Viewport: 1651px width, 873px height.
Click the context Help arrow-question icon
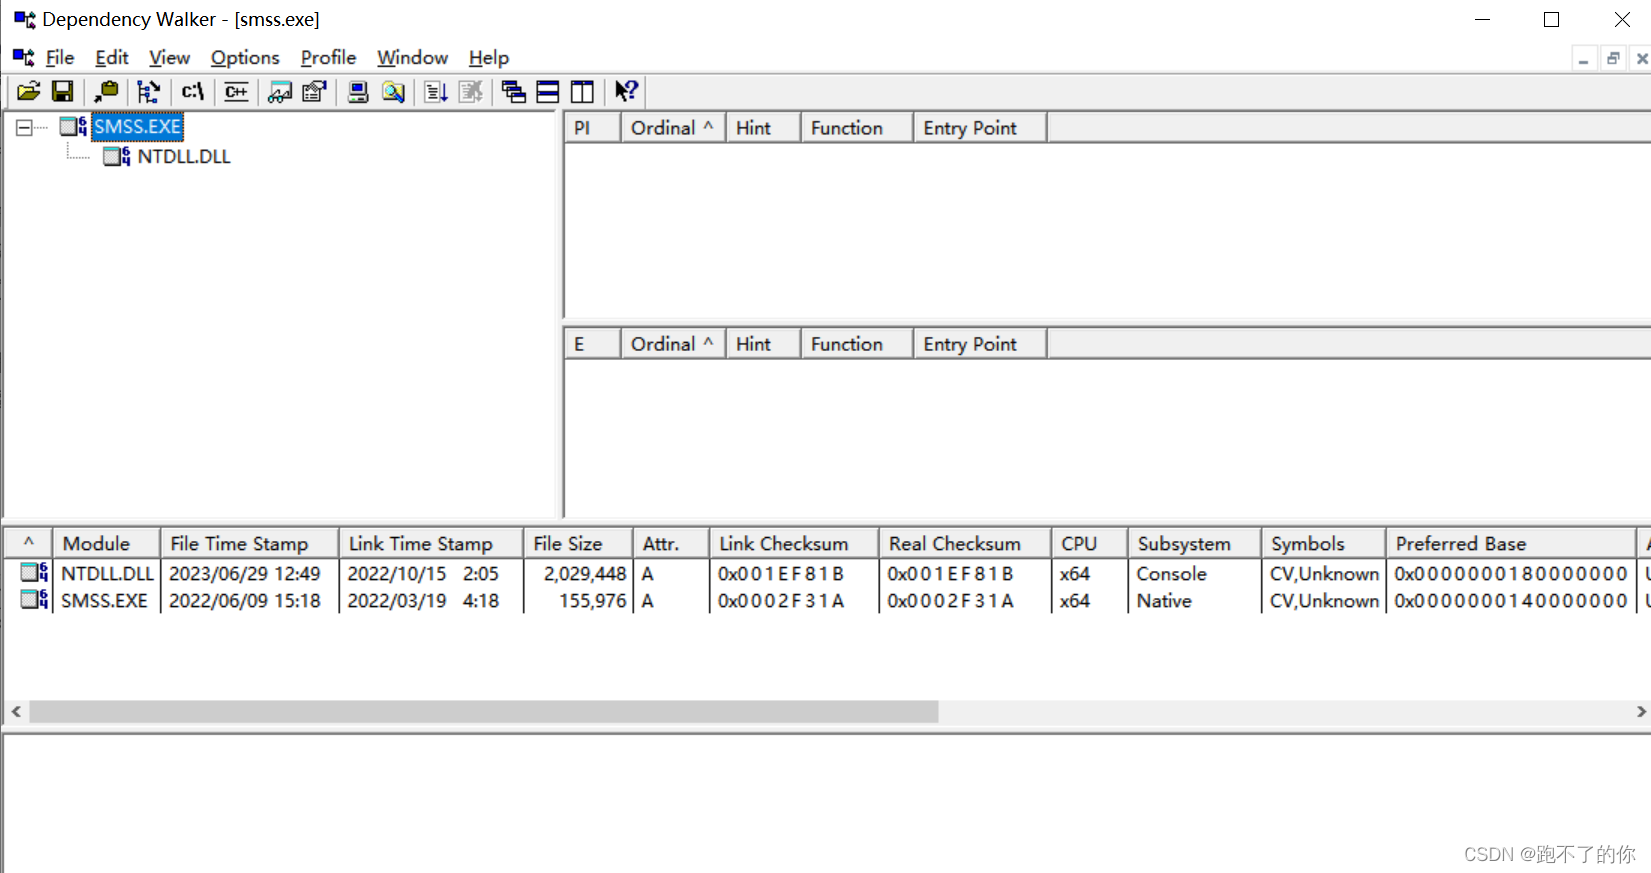[x=626, y=92]
